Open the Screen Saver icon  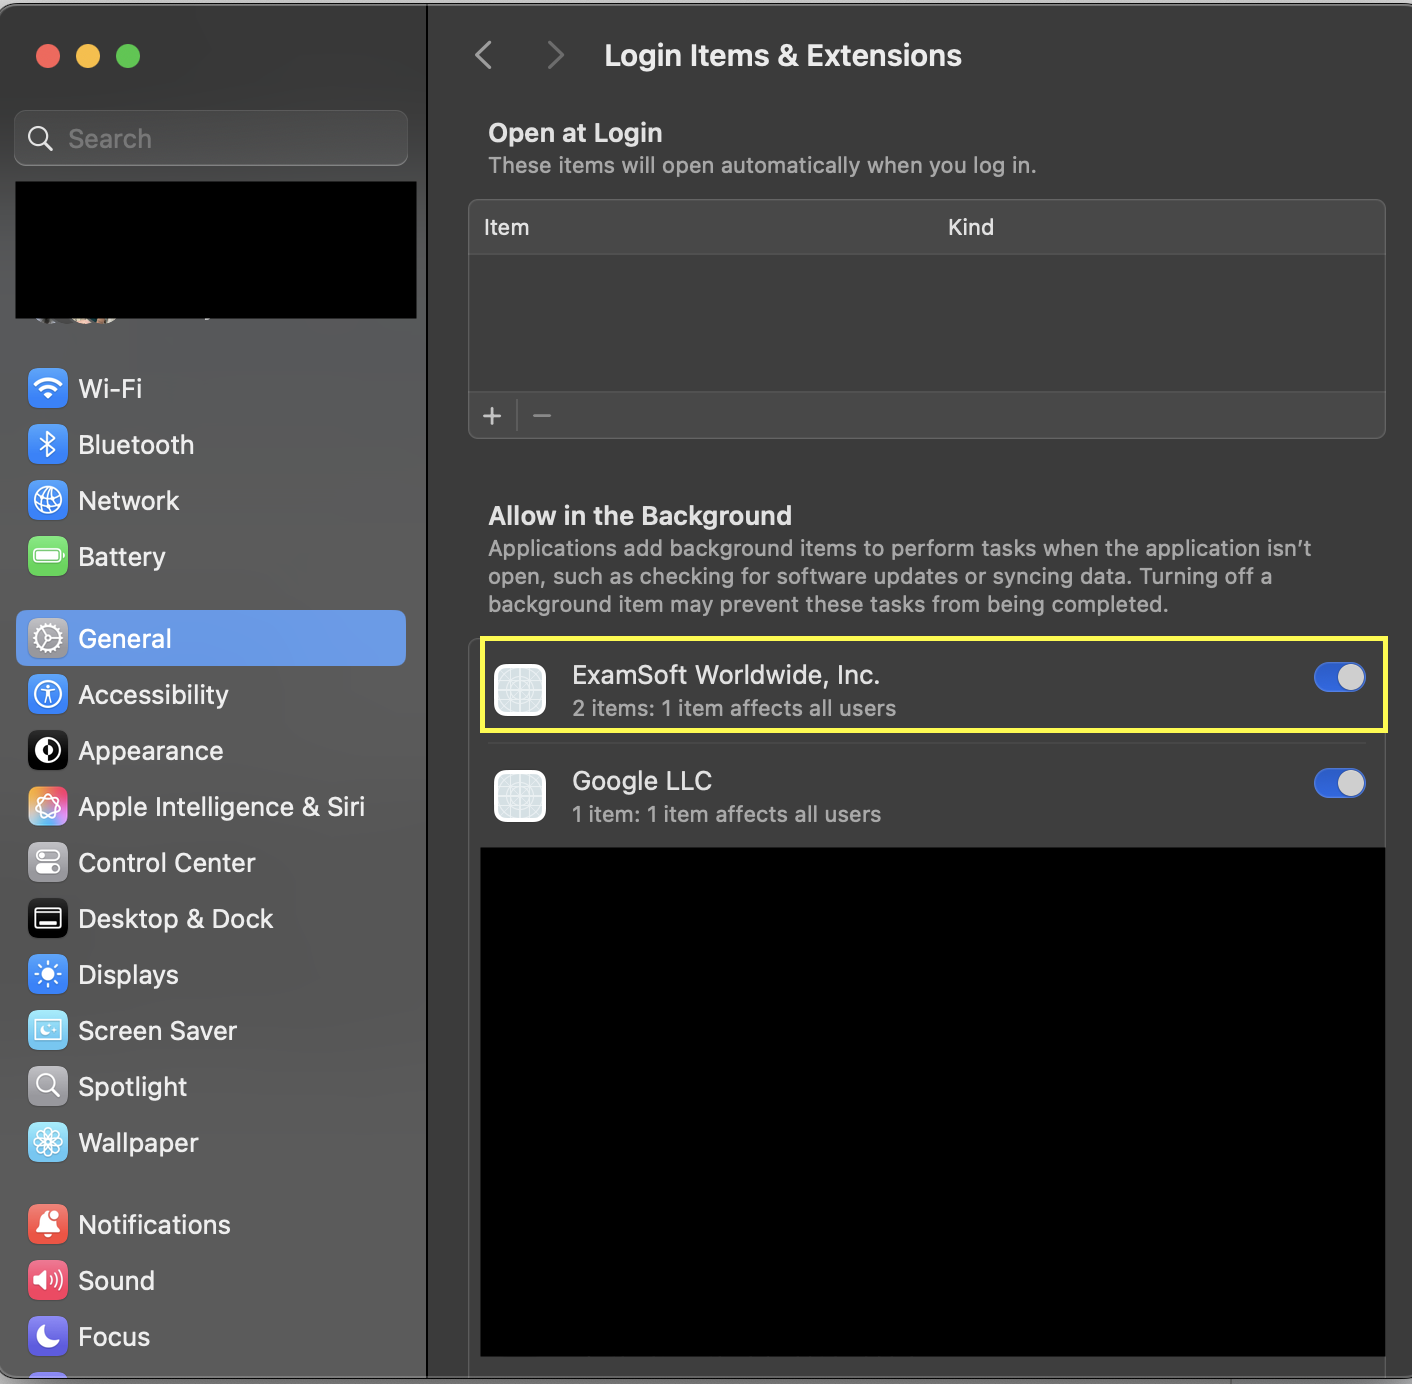tap(48, 1030)
